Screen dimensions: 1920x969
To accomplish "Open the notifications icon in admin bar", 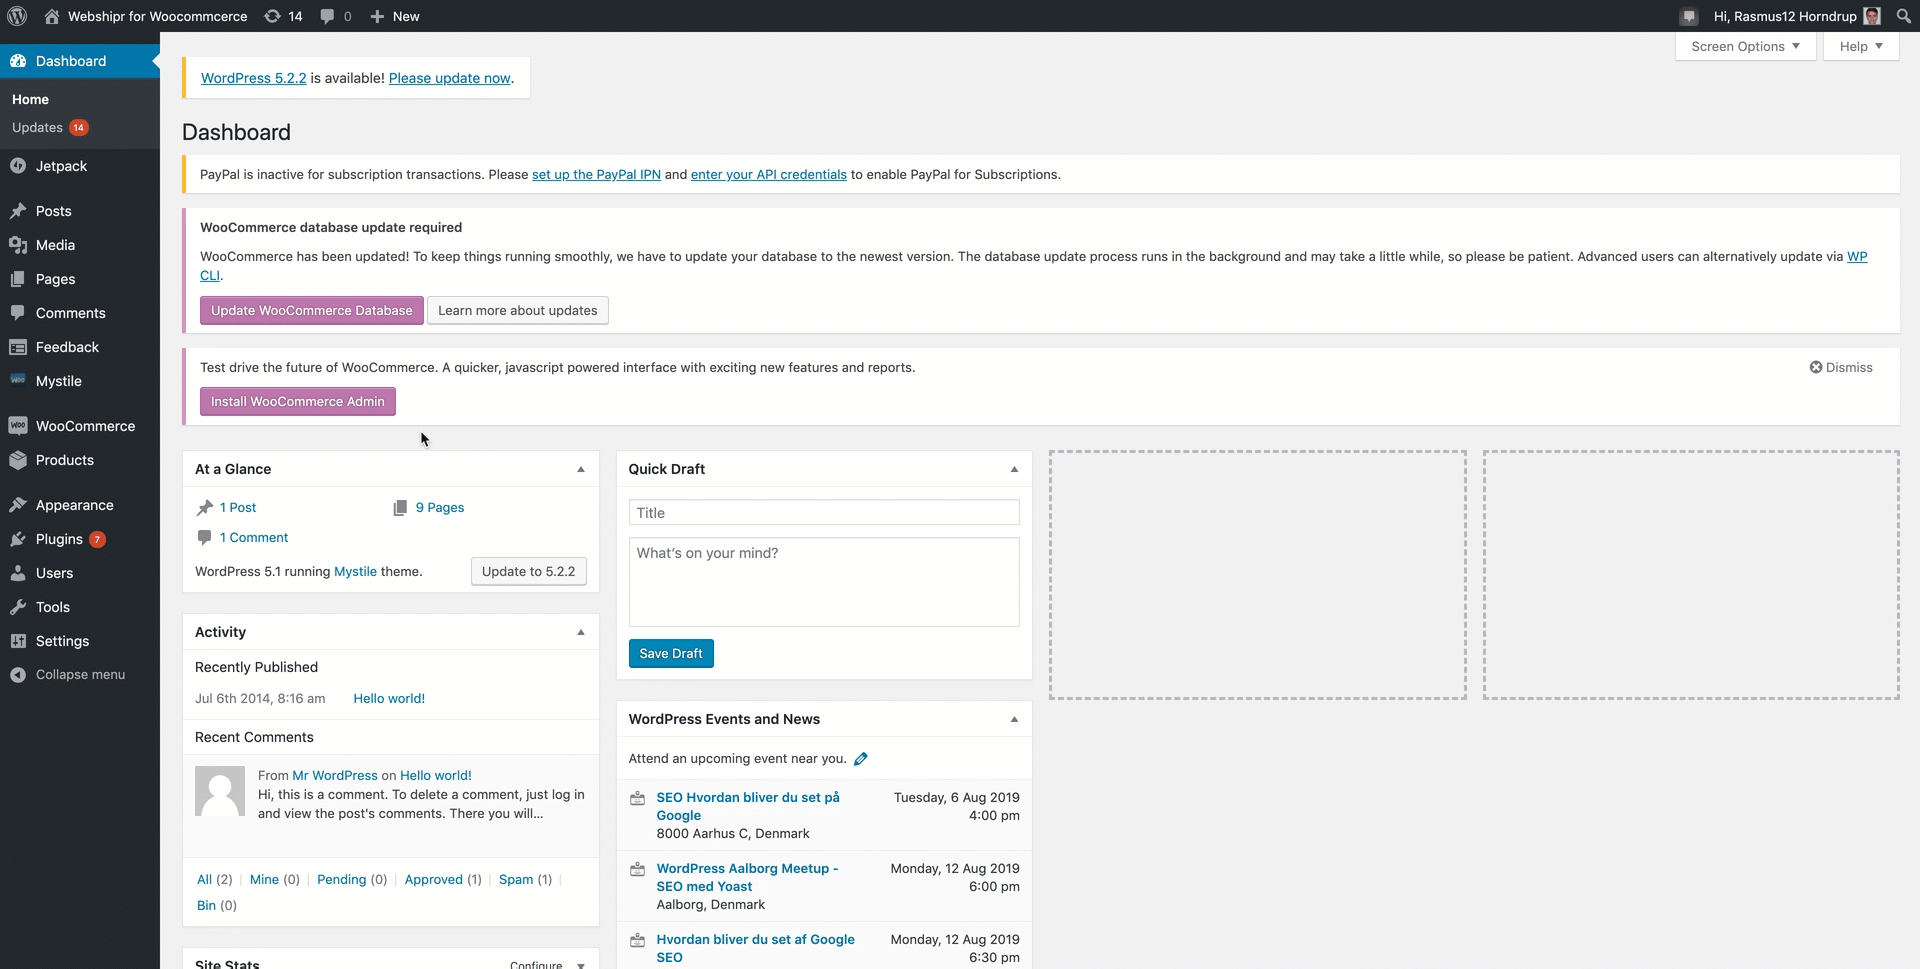I will pos(1689,16).
